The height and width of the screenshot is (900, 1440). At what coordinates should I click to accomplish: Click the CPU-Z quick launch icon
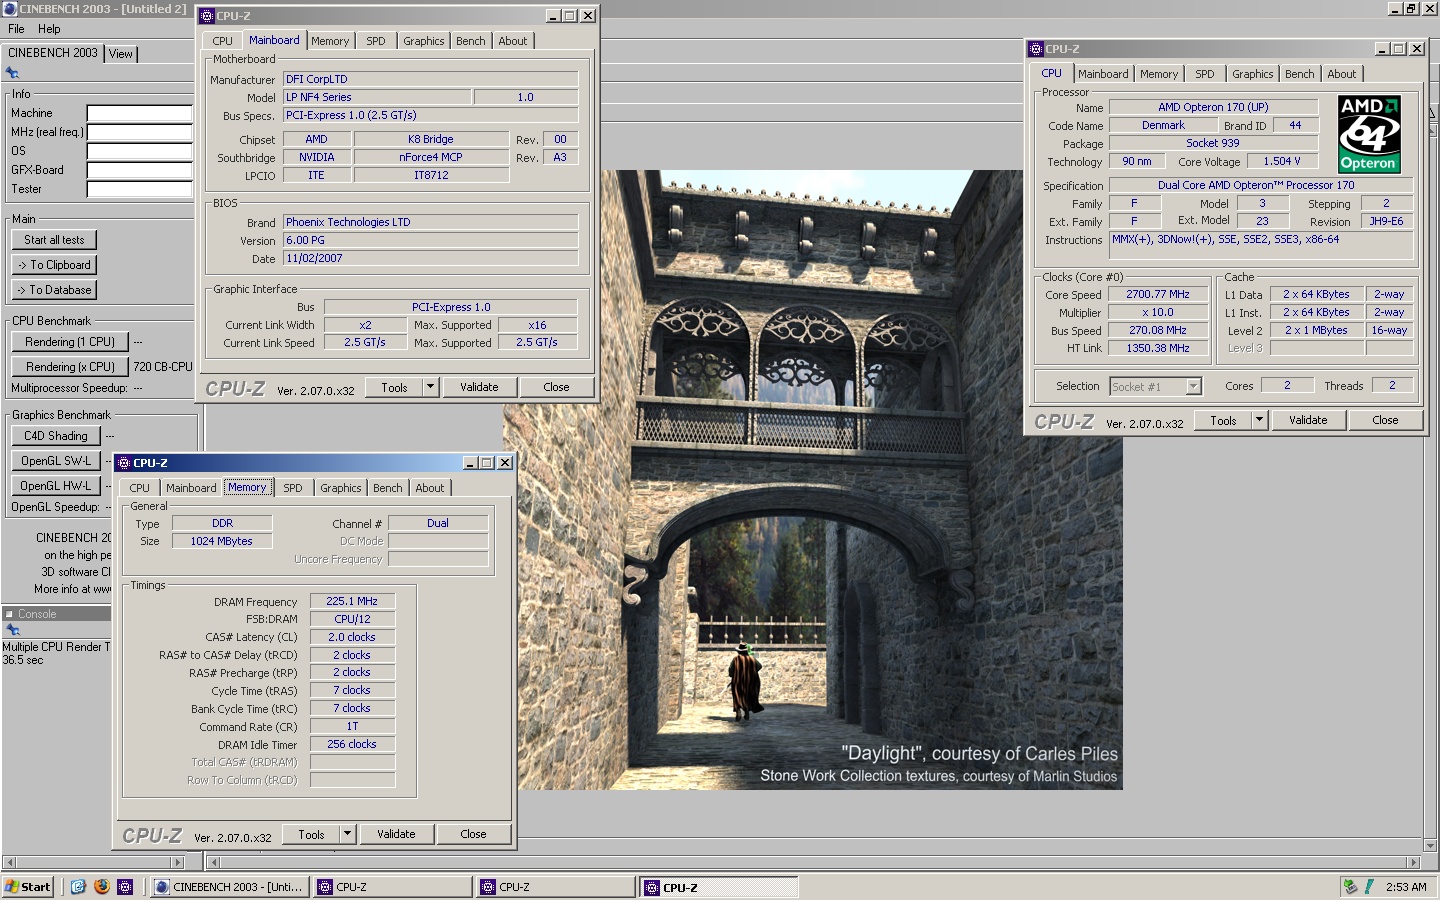(x=125, y=887)
